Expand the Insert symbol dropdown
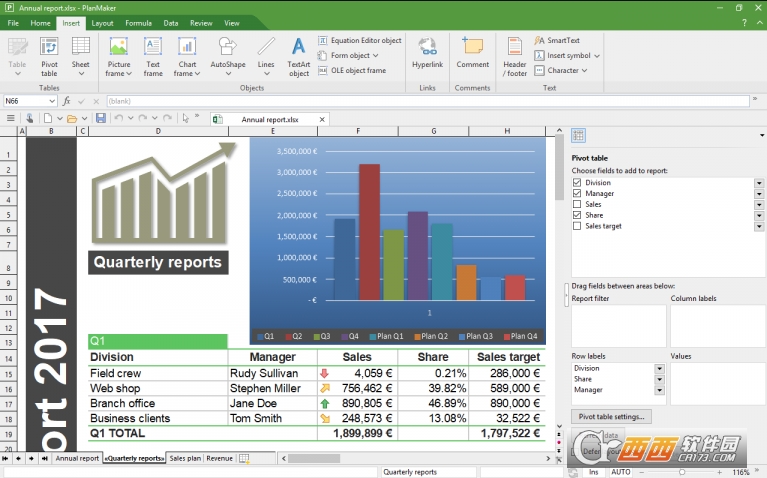767x478 pixels. 597,56
